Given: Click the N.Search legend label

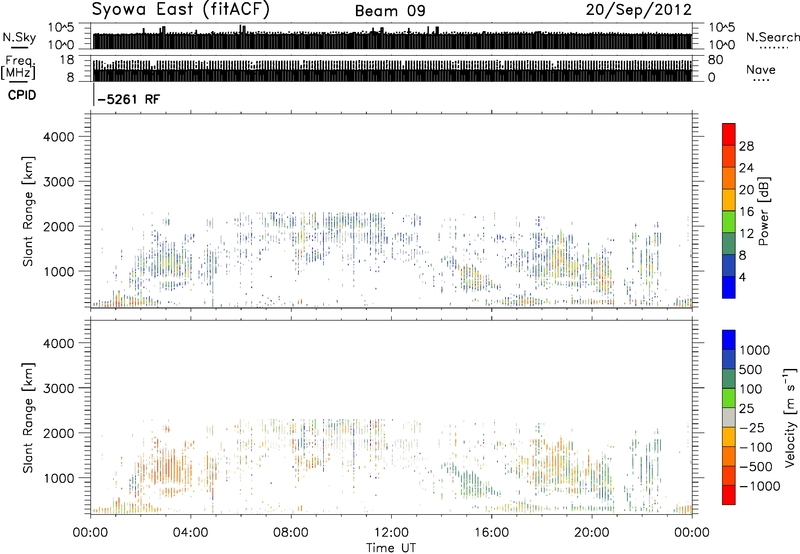Looking at the screenshot, I should 772,37.
